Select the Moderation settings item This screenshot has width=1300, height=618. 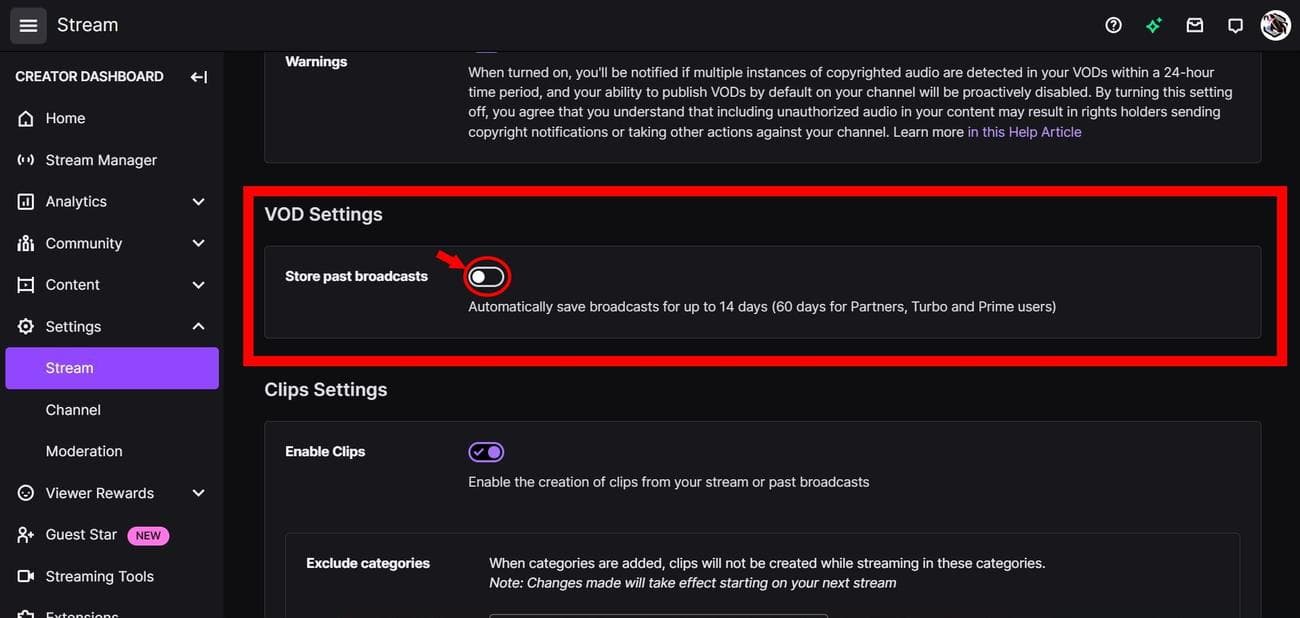coord(84,451)
